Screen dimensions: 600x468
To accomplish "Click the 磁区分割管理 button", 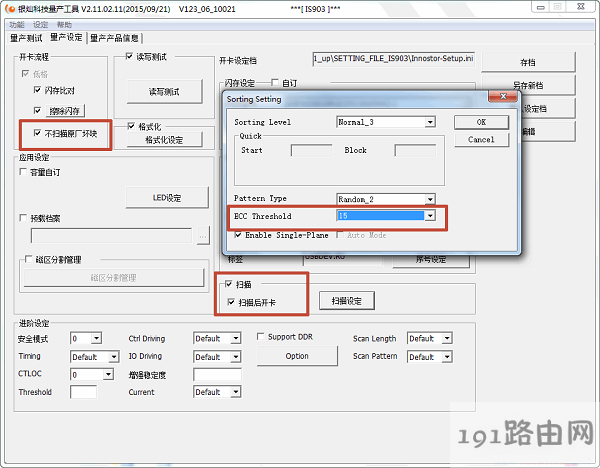I will point(114,277).
